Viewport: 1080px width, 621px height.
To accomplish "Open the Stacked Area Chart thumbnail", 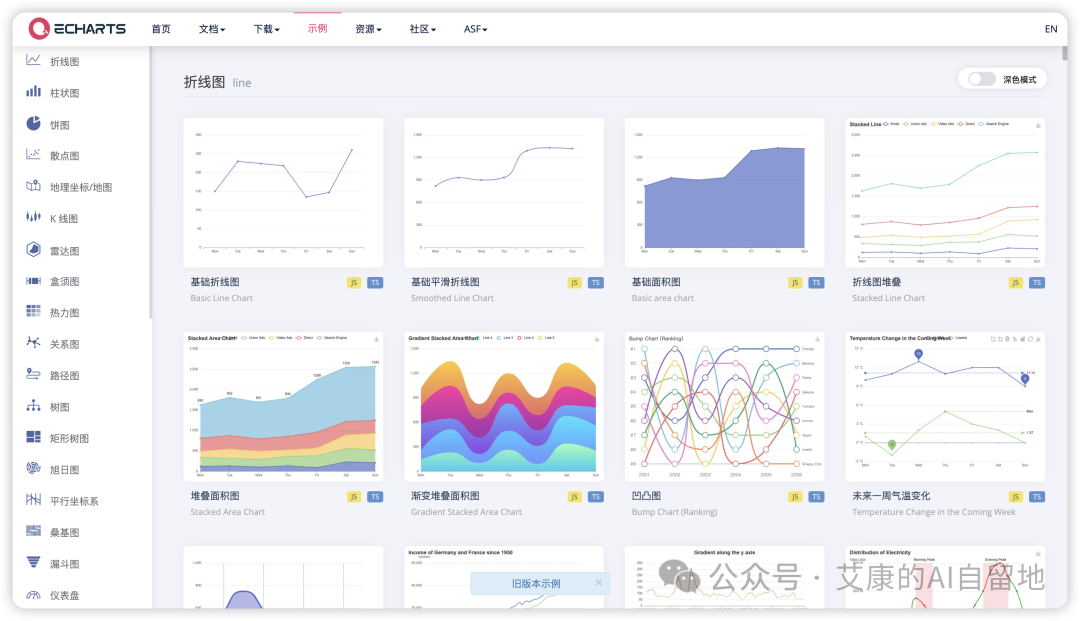I will (x=283, y=407).
